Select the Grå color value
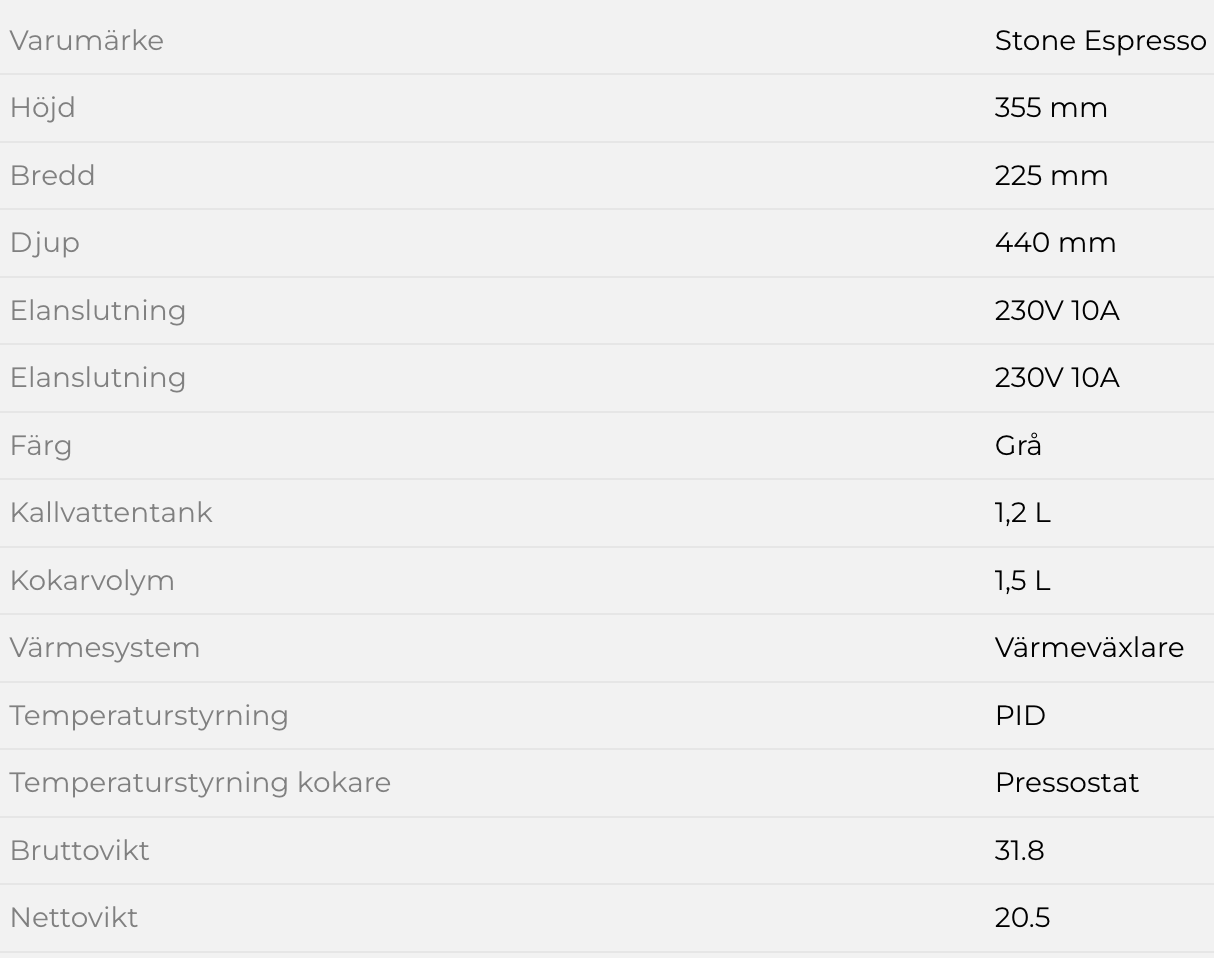Viewport: 1214px width, 958px height. coord(1018,445)
